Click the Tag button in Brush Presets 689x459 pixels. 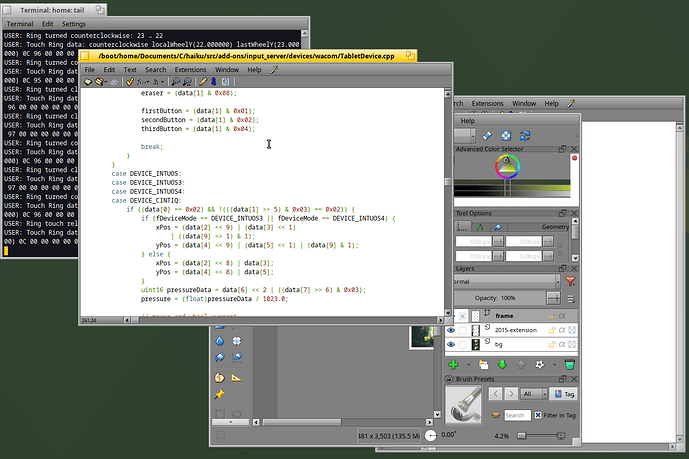564,394
